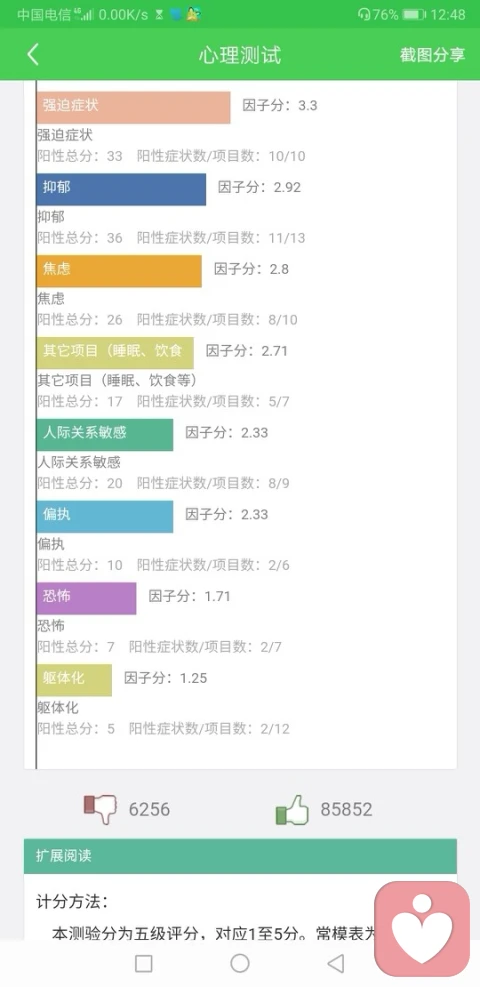Tap the 偏执 light blue bar
The width and height of the screenshot is (480, 987).
[x=104, y=517]
